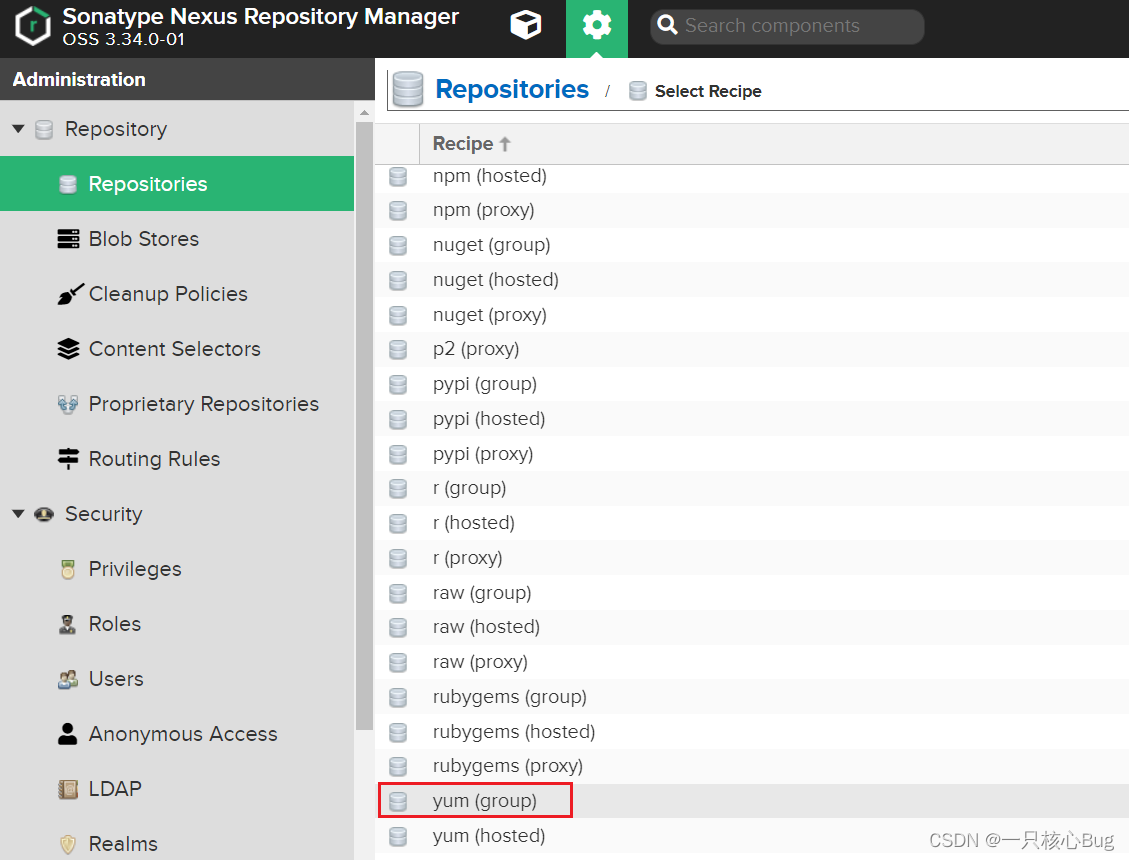Click the Content Selectors layers icon
The height and width of the screenshot is (860, 1129).
click(68, 349)
